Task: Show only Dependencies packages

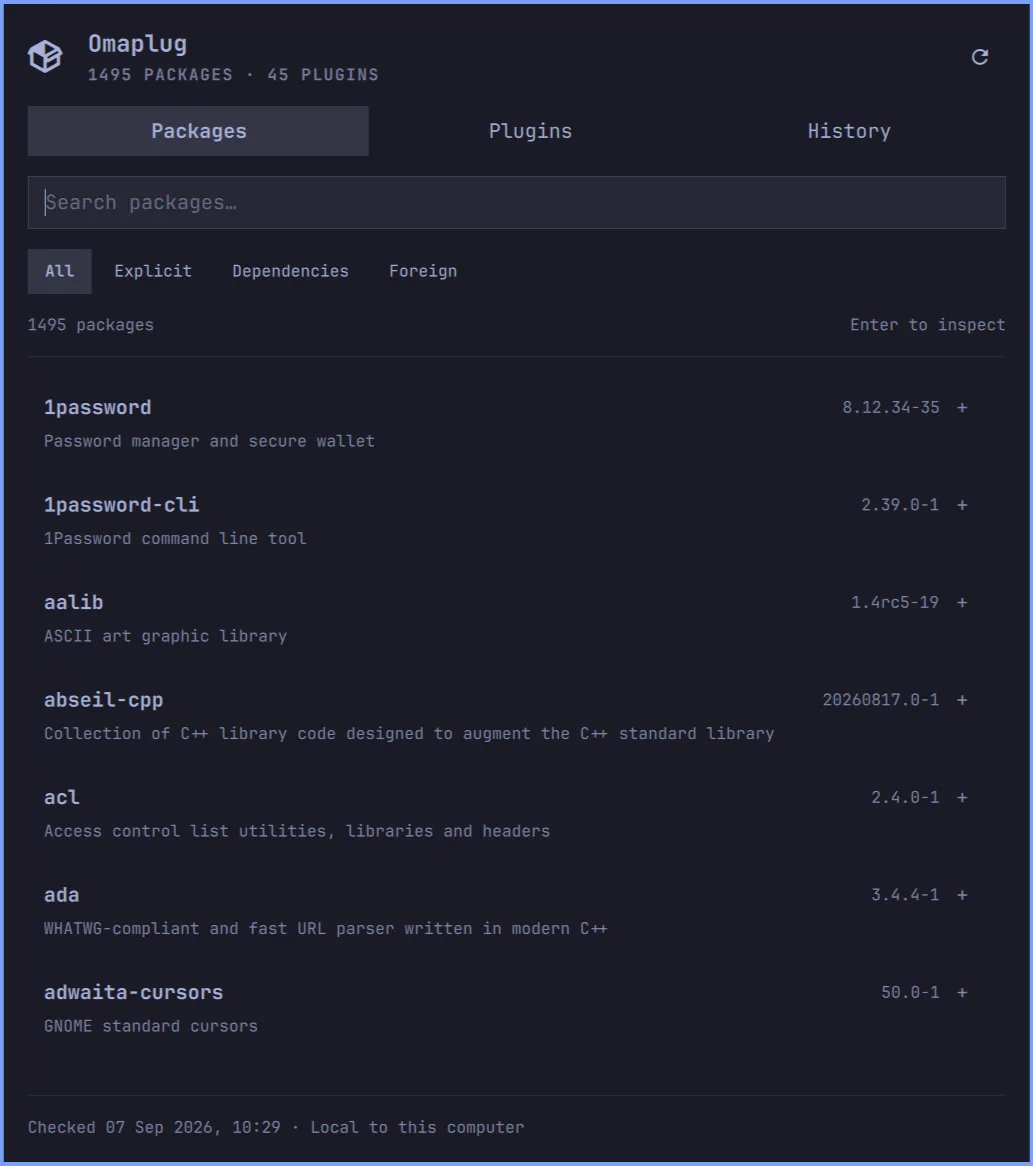Action: click(x=290, y=271)
